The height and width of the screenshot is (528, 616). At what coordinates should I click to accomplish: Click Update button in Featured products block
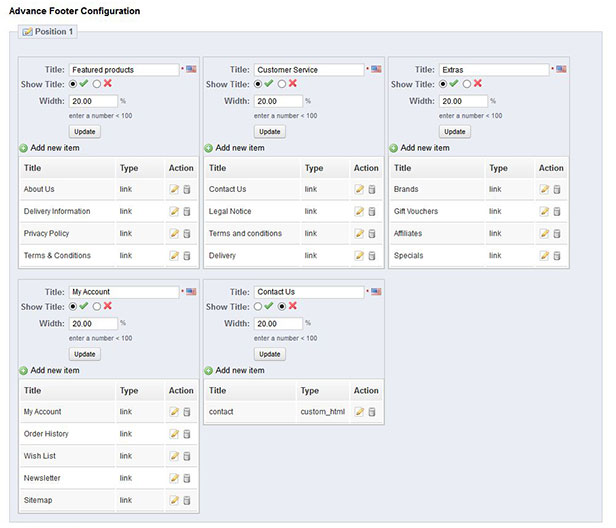coord(85,132)
